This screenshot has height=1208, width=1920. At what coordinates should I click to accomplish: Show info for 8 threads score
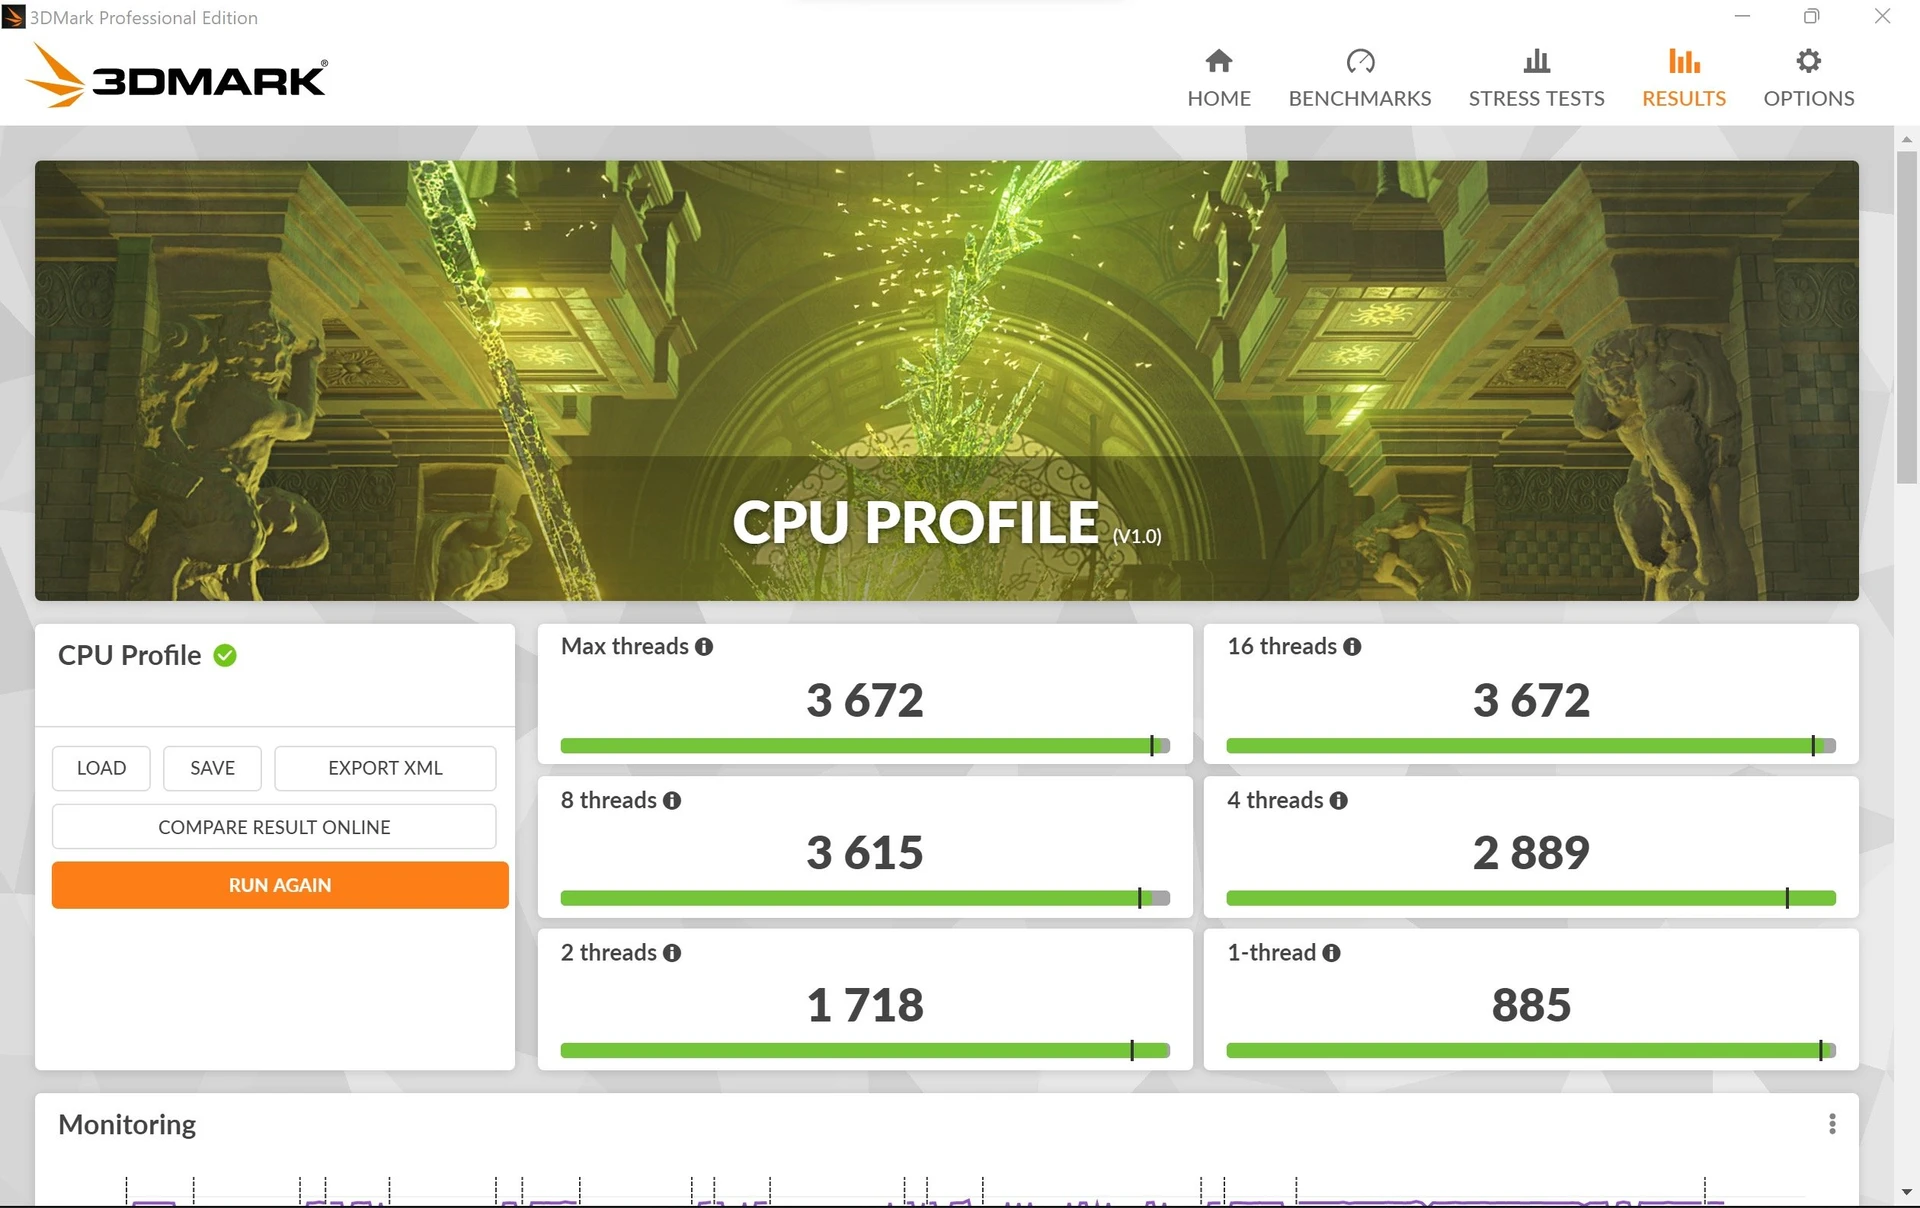[x=672, y=800]
